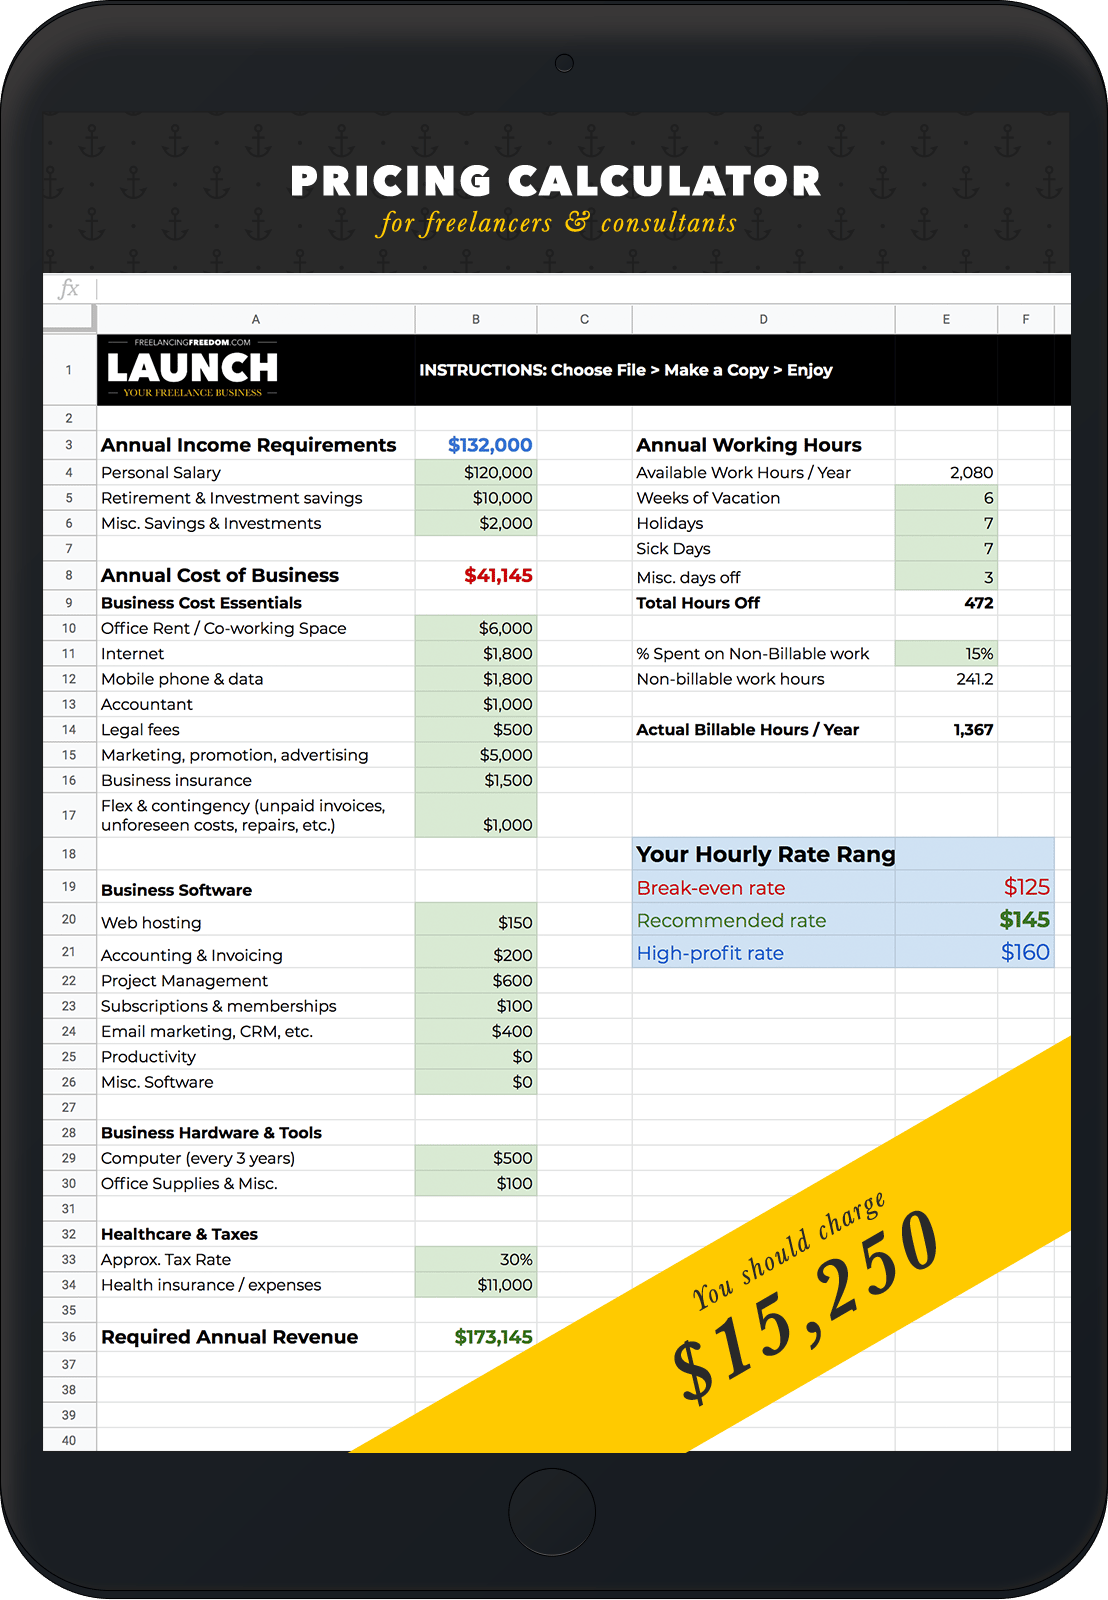Click the Healthcare & Taxes label

click(x=179, y=1234)
